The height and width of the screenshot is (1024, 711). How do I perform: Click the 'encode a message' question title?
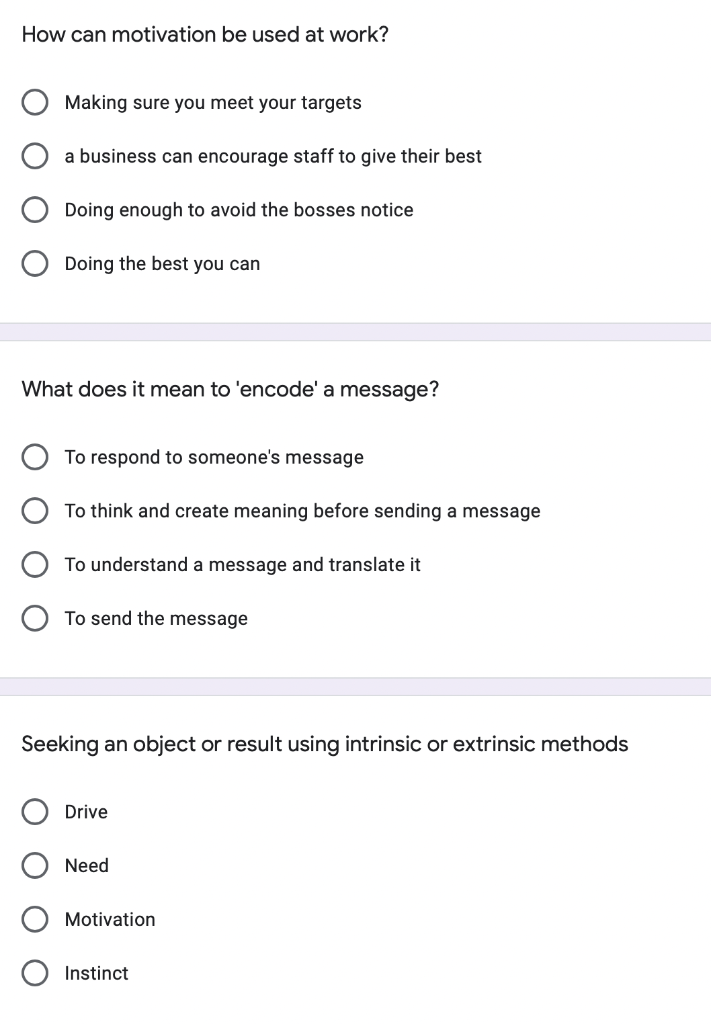pos(230,389)
